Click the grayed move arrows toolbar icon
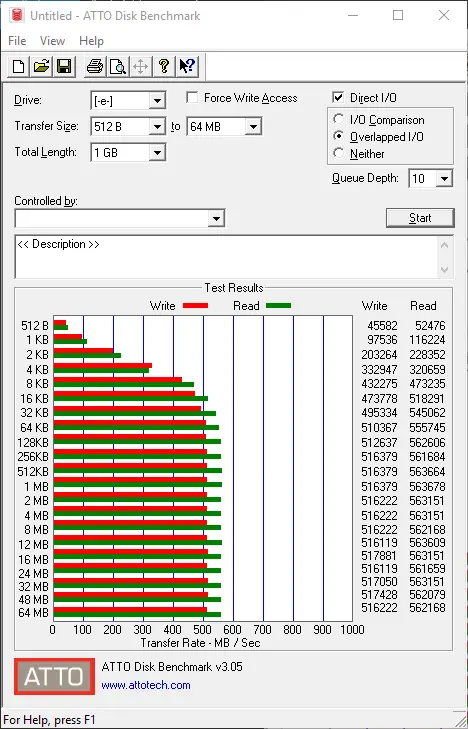Viewport: 468px width, 729px height. (x=140, y=66)
